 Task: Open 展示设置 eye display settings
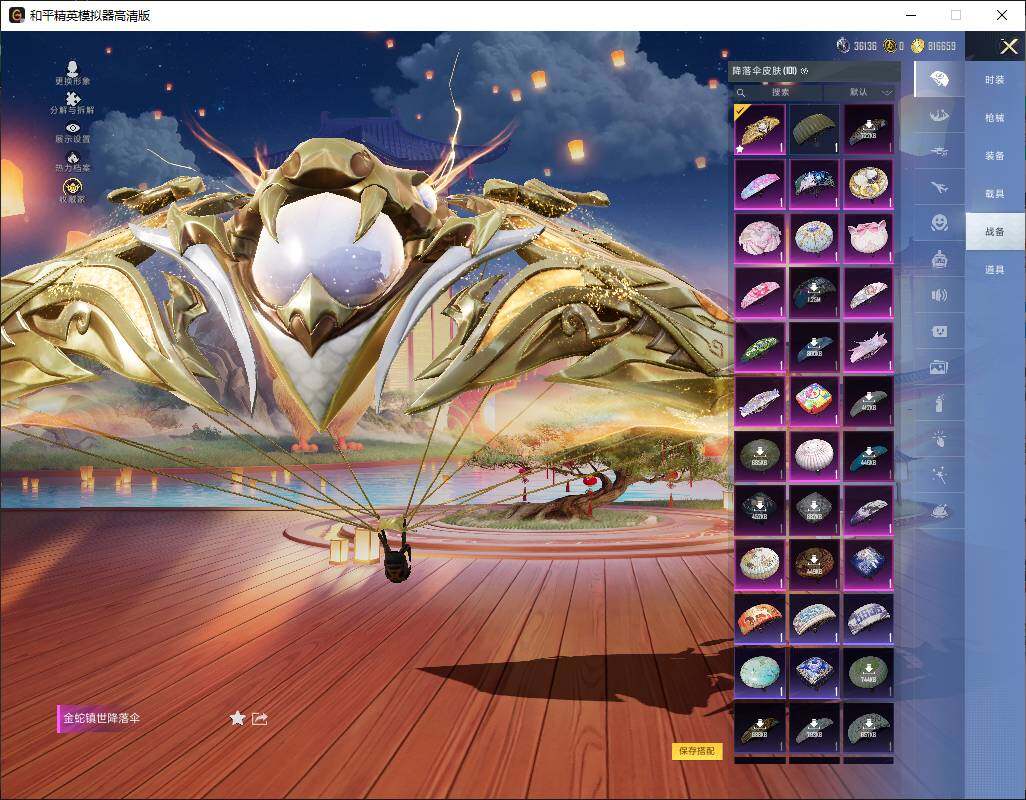point(72,128)
